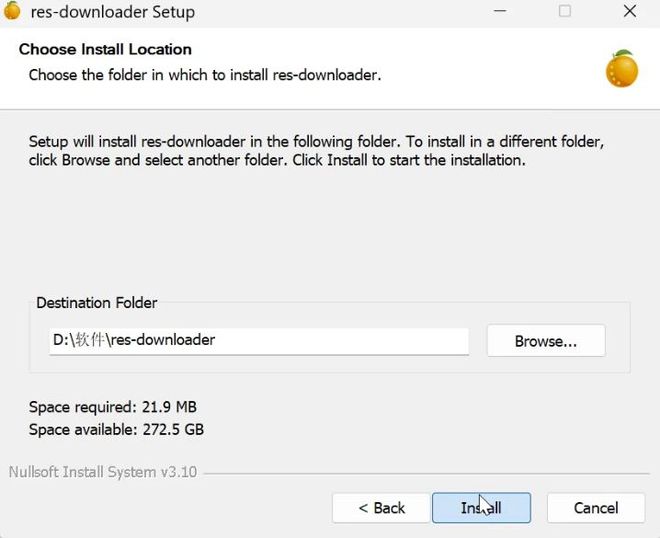The width and height of the screenshot is (660, 538).
Task: Close the setup window with X
Action: (x=630, y=11)
